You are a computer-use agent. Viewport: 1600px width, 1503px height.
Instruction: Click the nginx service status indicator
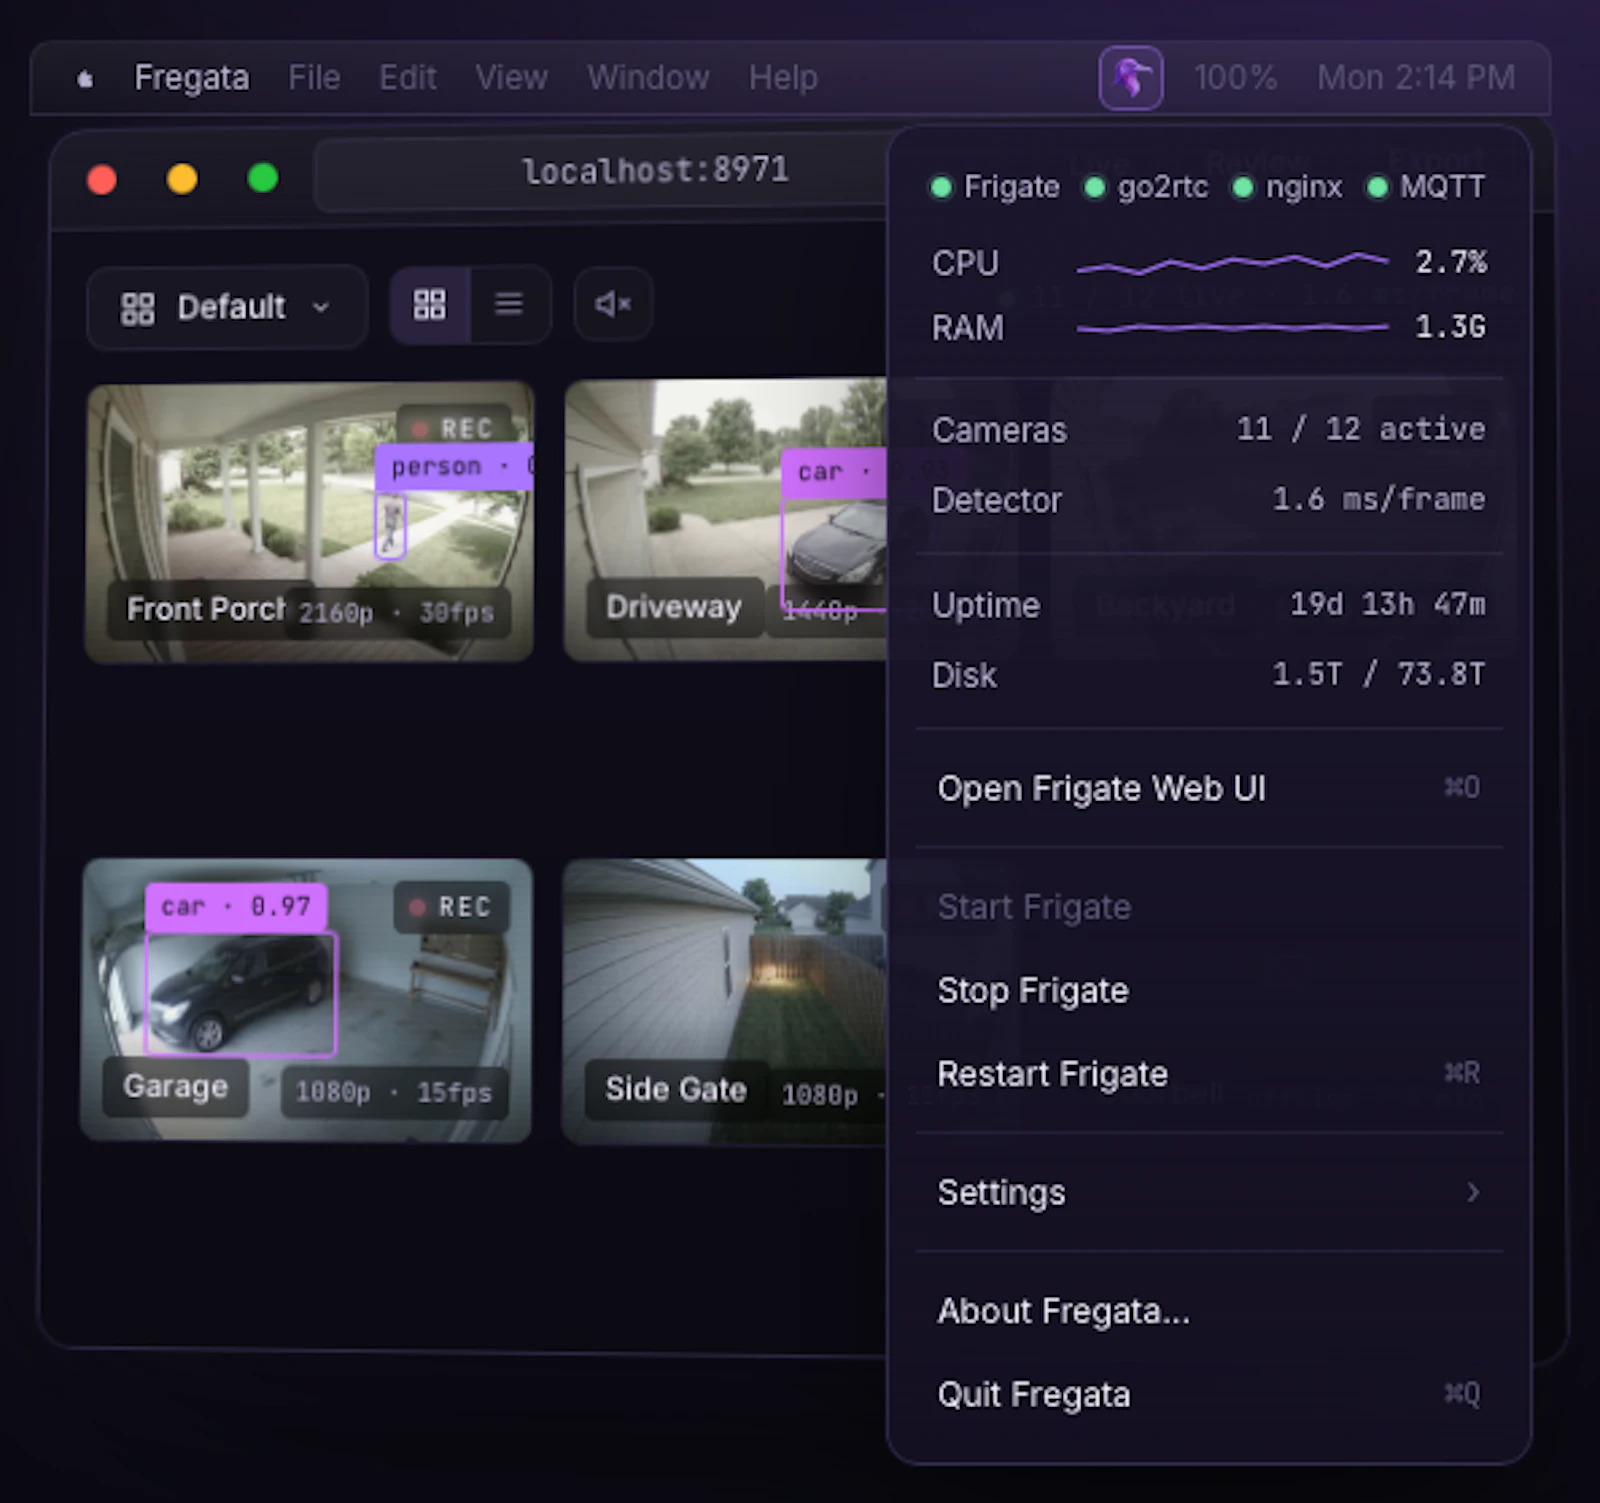[x=1287, y=187]
